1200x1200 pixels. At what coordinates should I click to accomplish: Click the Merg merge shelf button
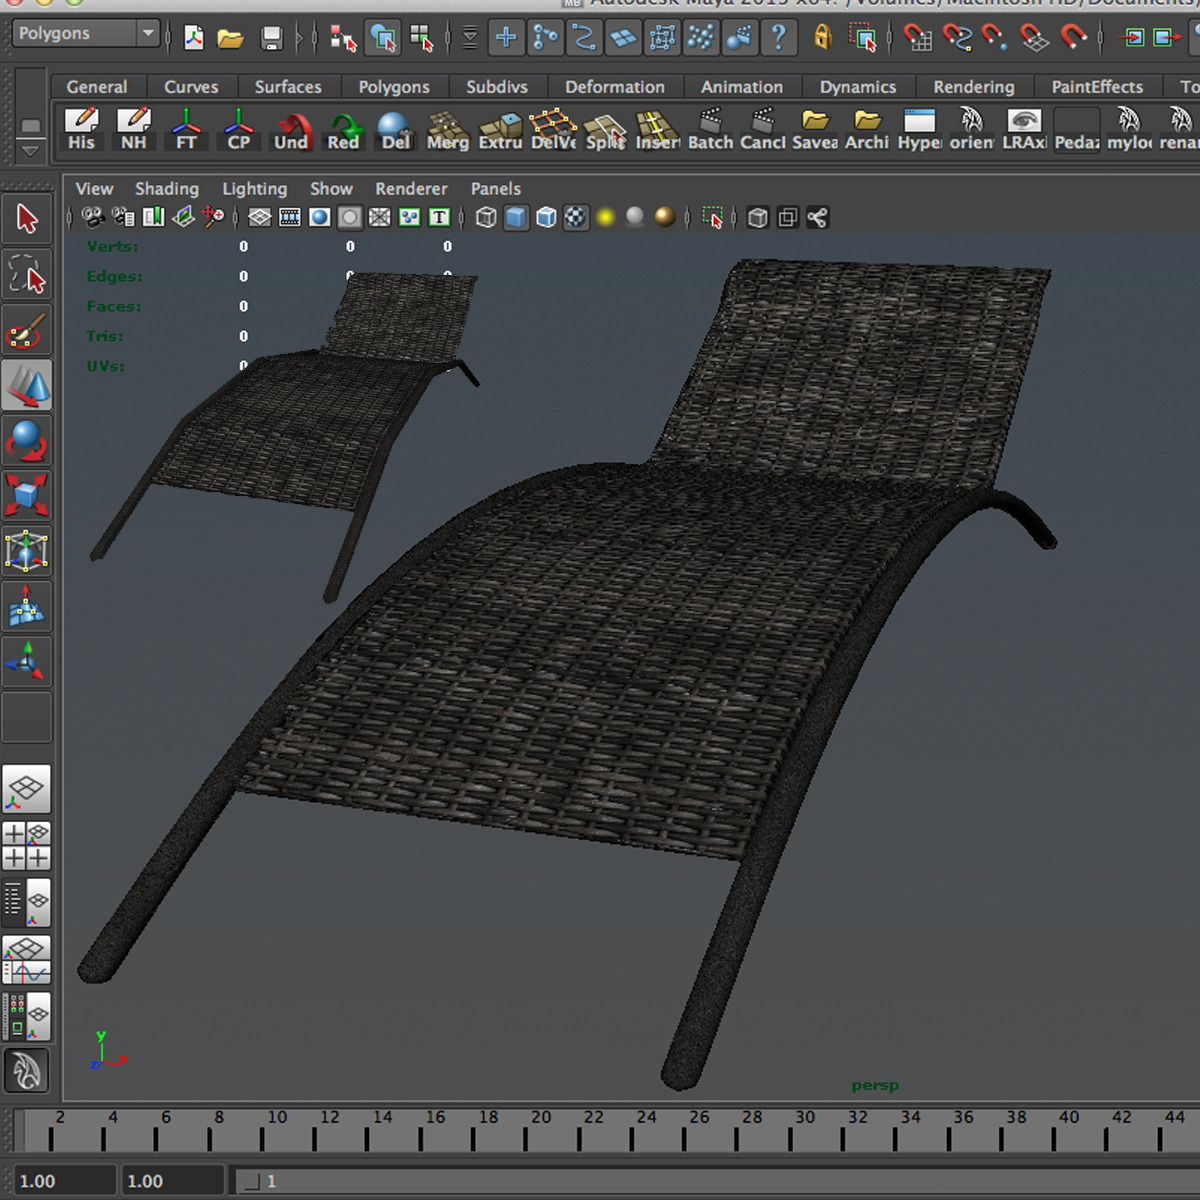pos(447,129)
